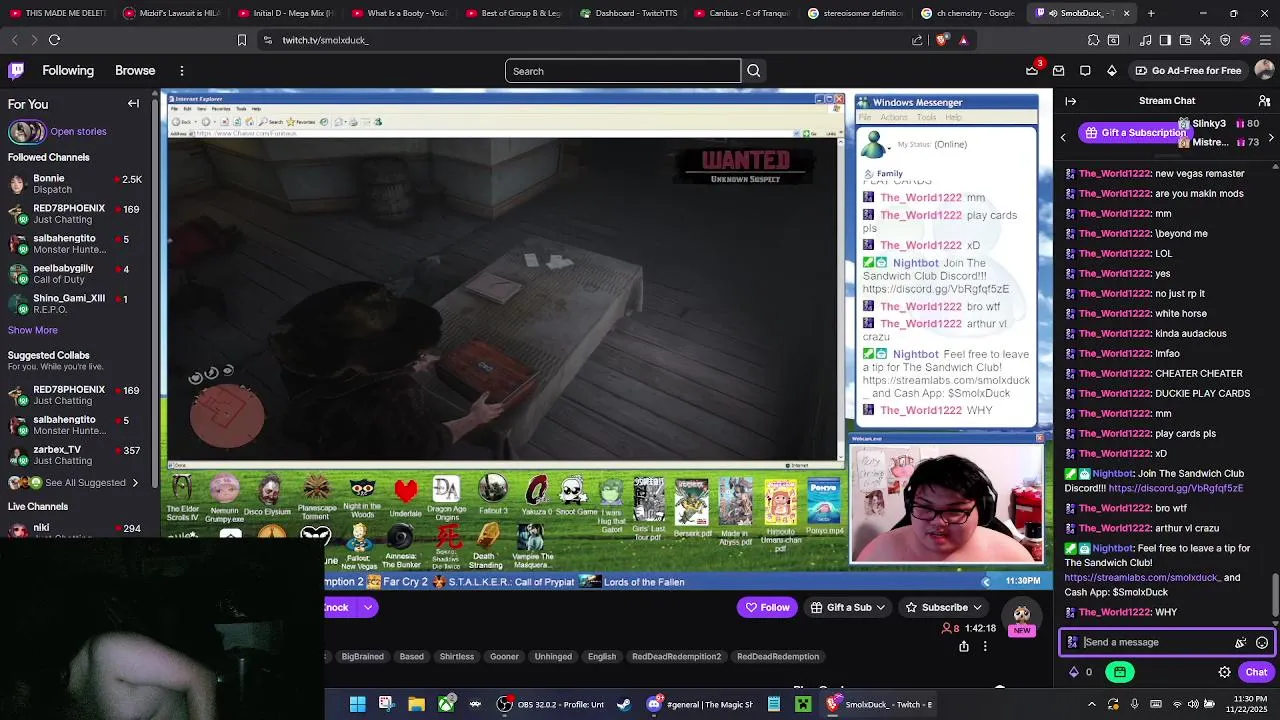Click the Windows Start button
This screenshot has width=1280, height=720.
coord(357,704)
